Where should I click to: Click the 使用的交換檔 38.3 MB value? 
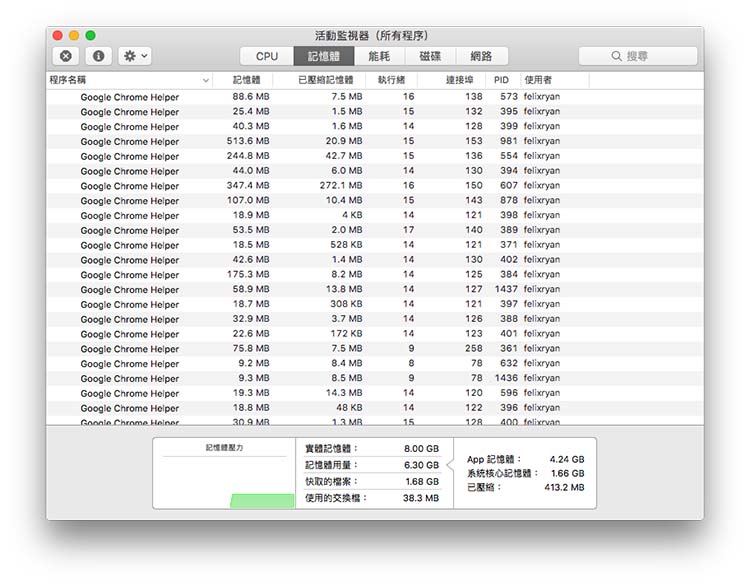tap(420, 498)
